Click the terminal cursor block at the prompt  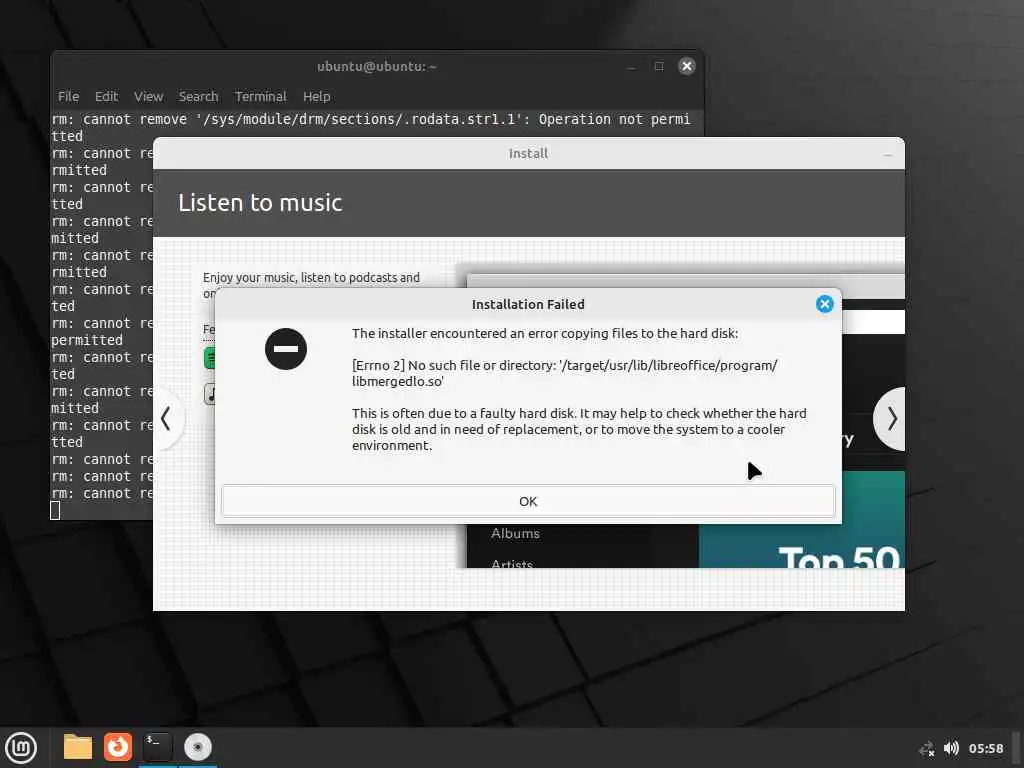[x=56, y=511]
